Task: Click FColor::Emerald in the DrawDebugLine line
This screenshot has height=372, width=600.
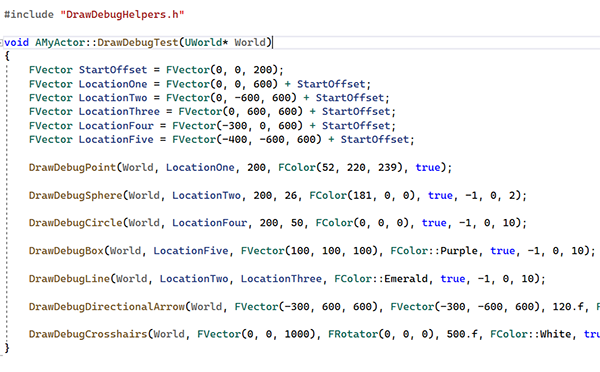Action: pos(381,279)
